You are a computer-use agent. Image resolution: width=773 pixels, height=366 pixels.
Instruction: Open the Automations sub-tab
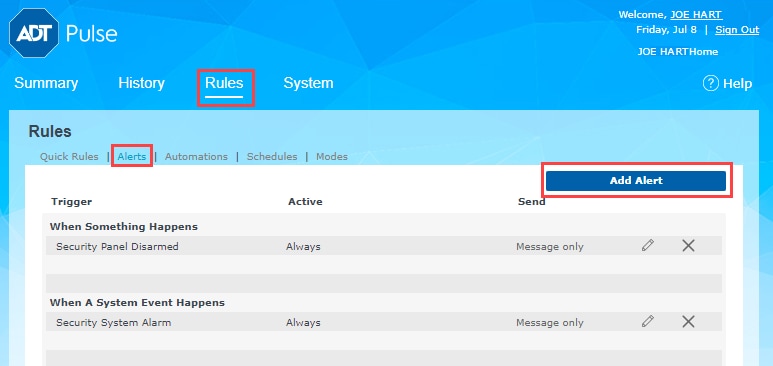point(196,156)
